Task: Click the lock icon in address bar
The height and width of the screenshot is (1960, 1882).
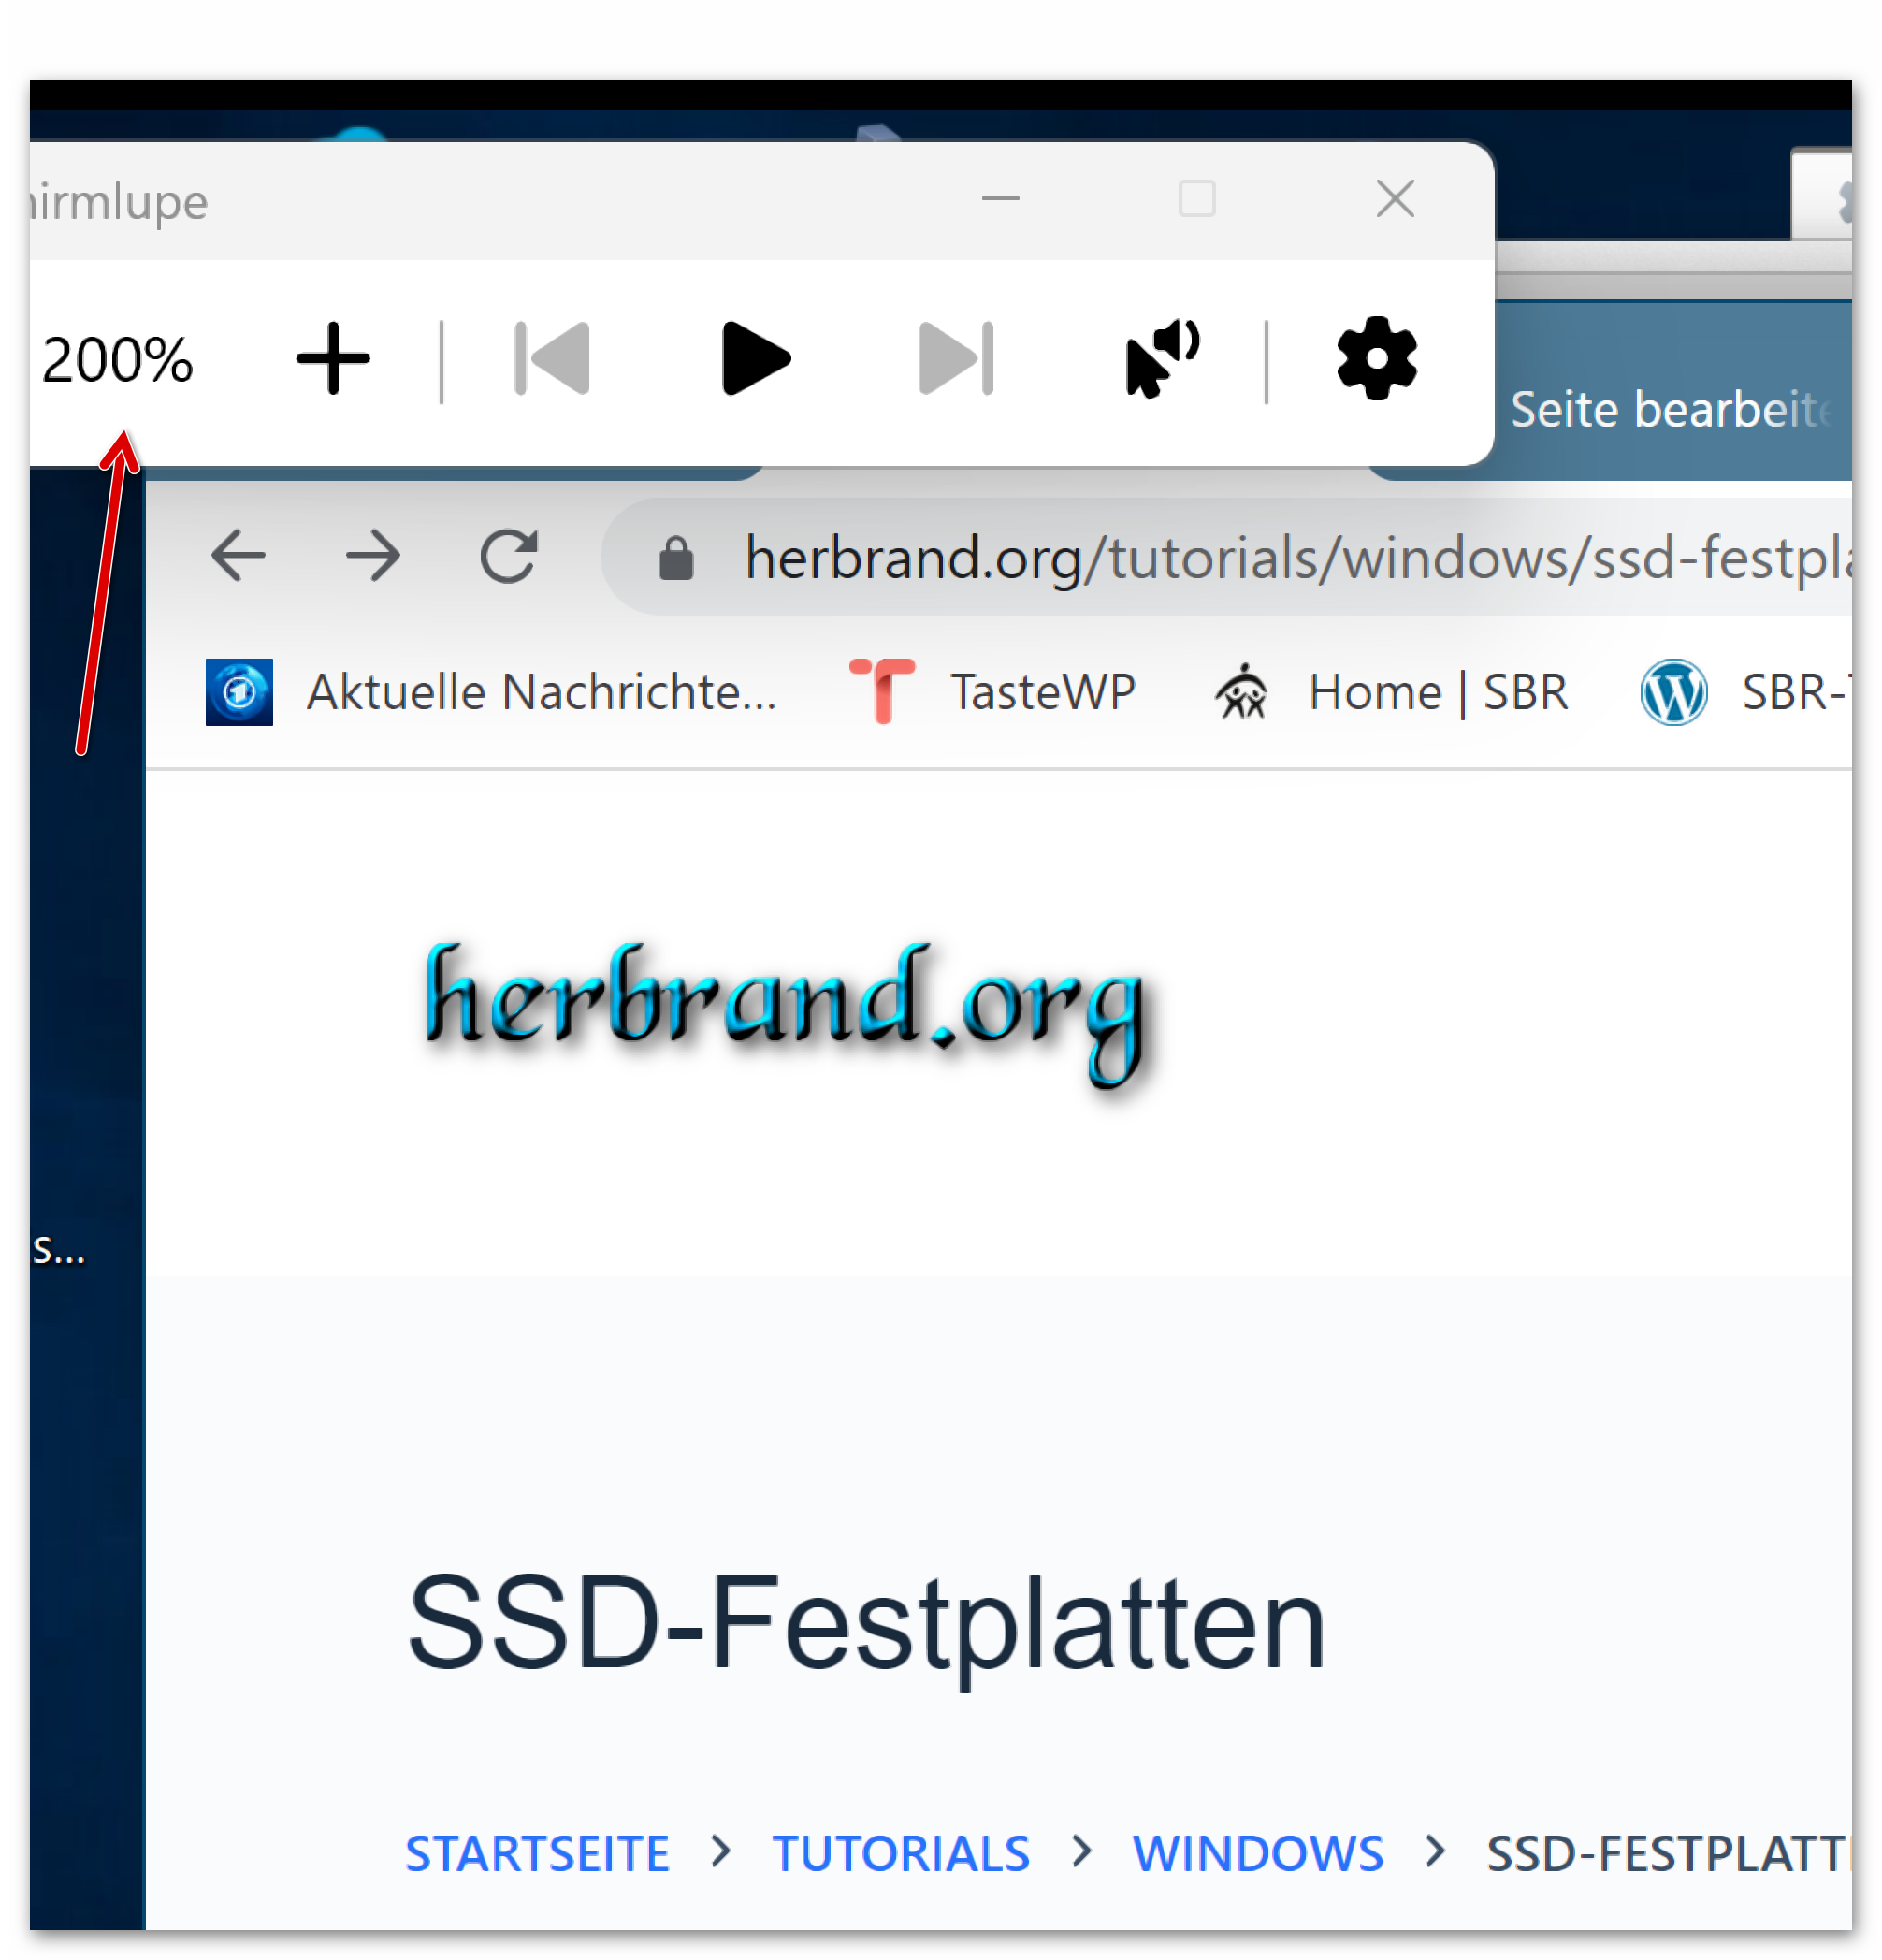Action: (x=676, y=558)
